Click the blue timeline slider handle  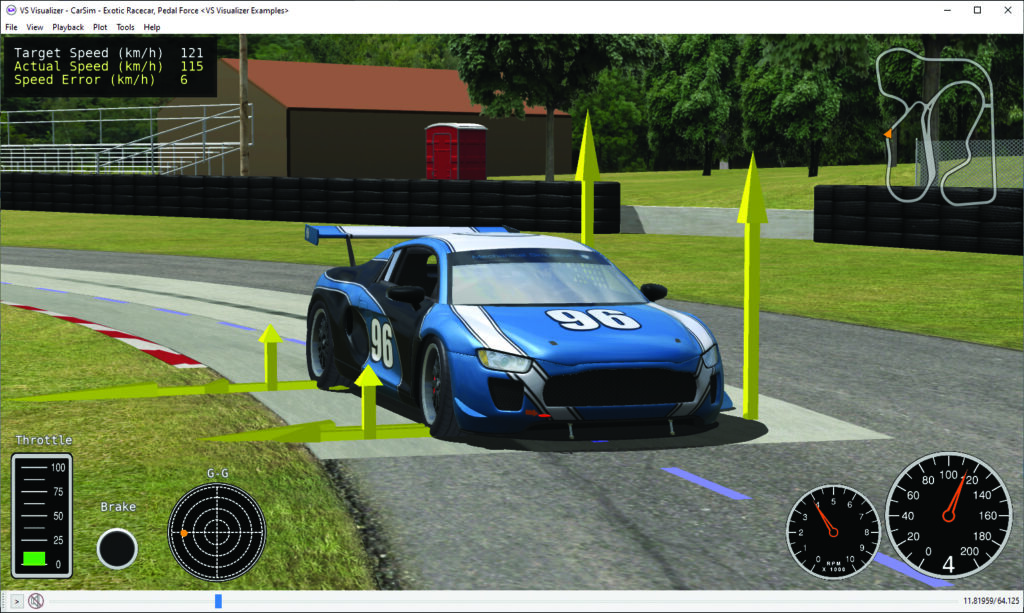pyautogui.click(x=218, y=601)
